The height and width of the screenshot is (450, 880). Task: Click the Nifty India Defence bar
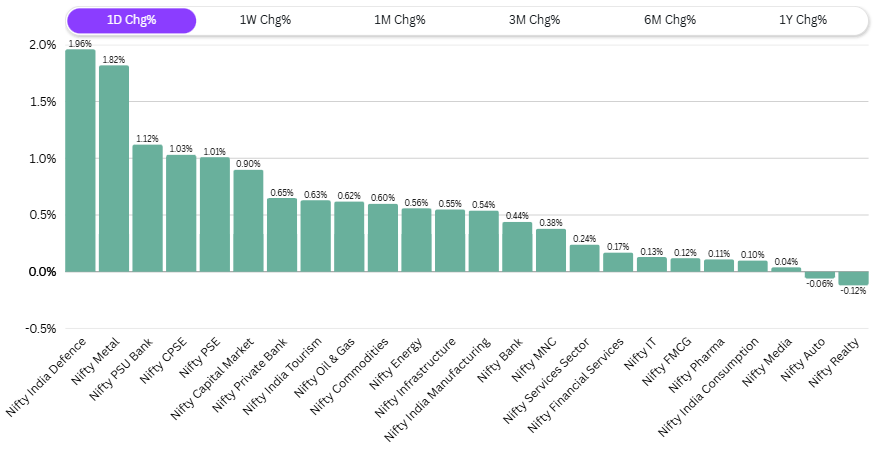(80, 160)
